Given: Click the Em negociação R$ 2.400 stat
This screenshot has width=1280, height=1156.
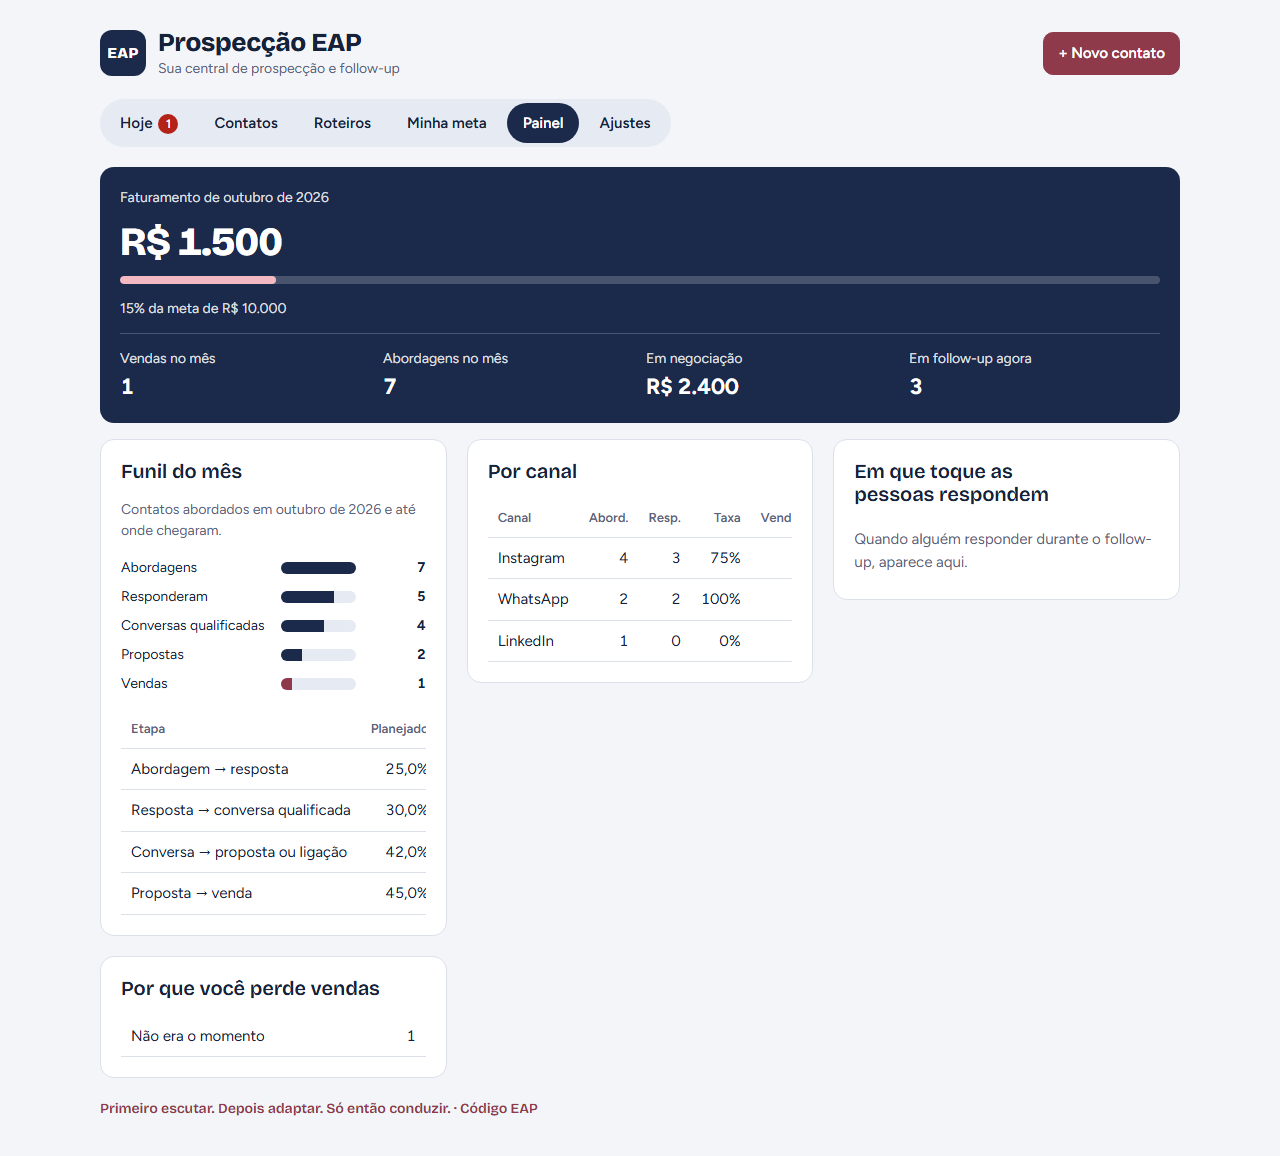Looking at the screenshot, I should click(x=694, y=374).
